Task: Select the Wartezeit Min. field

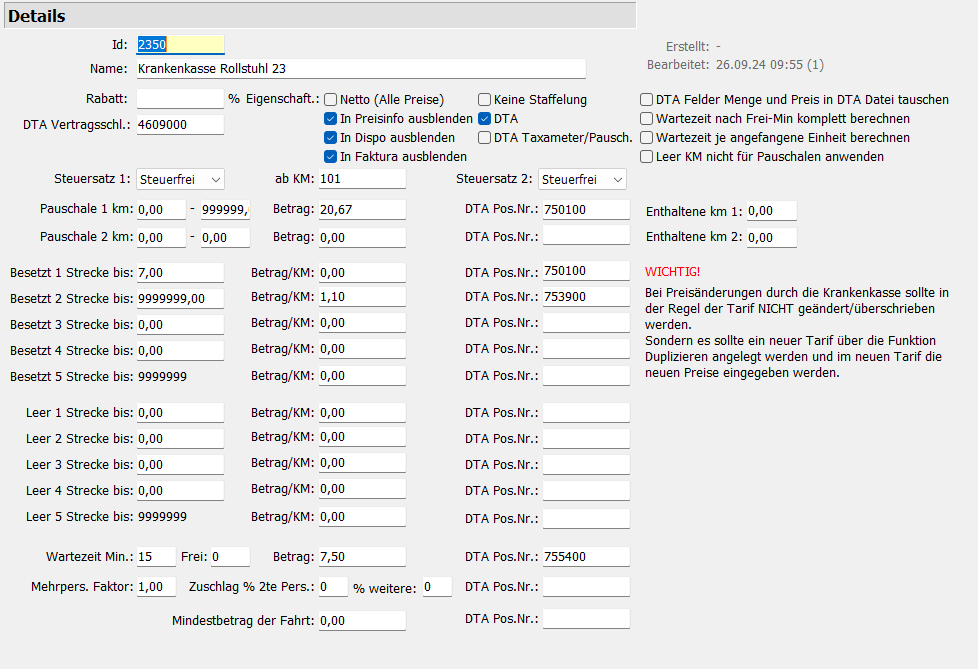Action: pos(156,557)
